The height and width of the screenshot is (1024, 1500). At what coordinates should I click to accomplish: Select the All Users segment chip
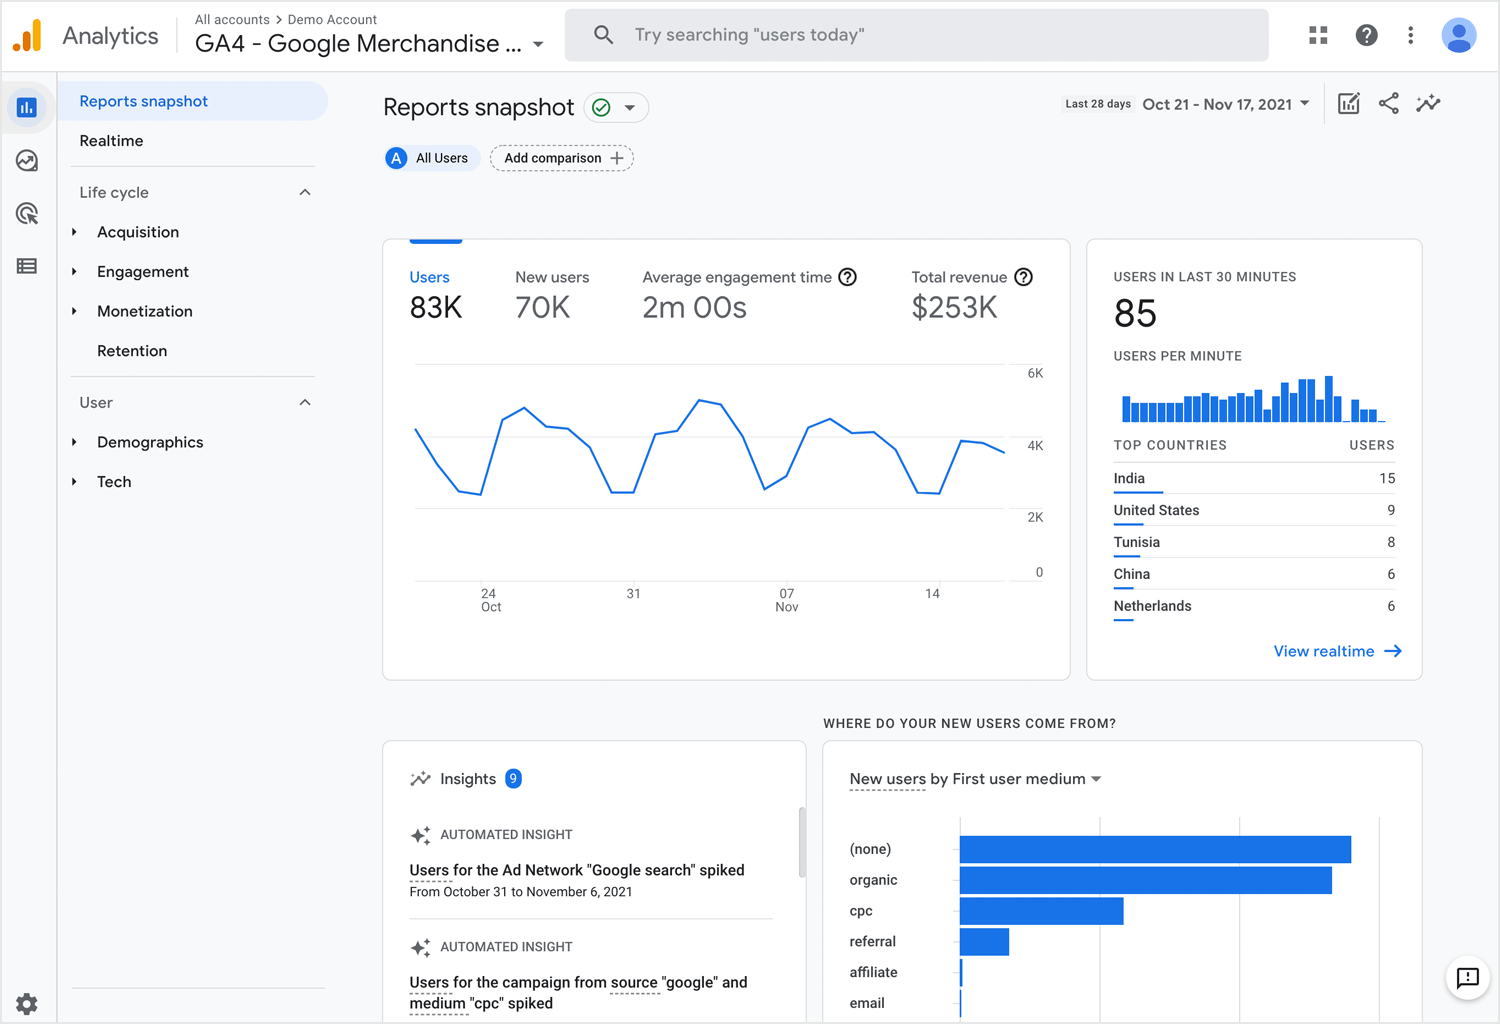coord(431,158)
